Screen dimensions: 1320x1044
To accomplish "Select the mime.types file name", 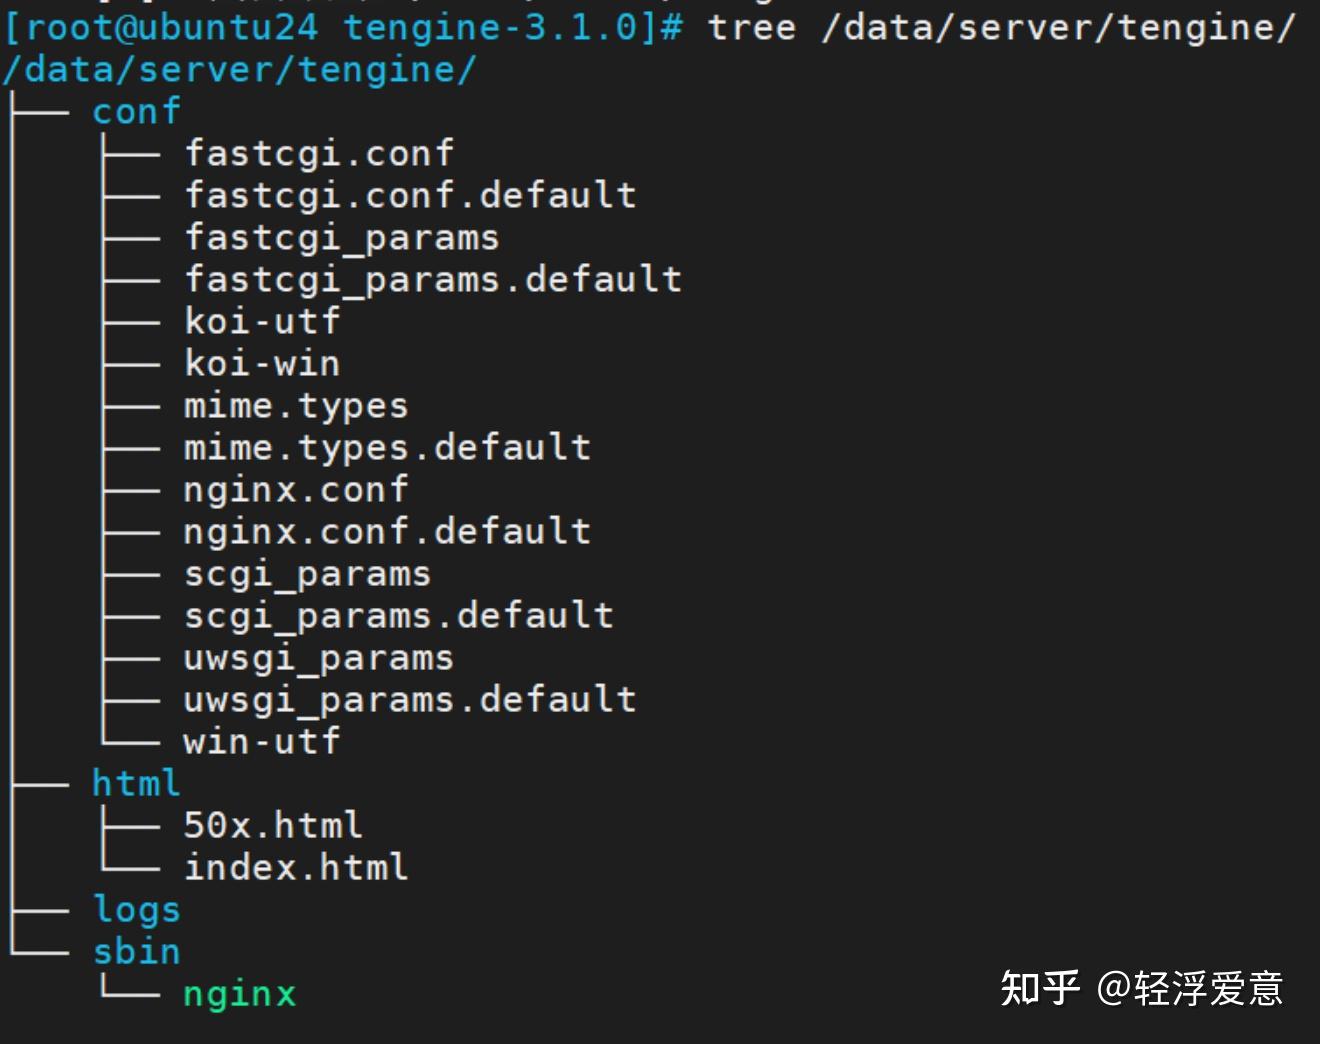I will point(296,406).
